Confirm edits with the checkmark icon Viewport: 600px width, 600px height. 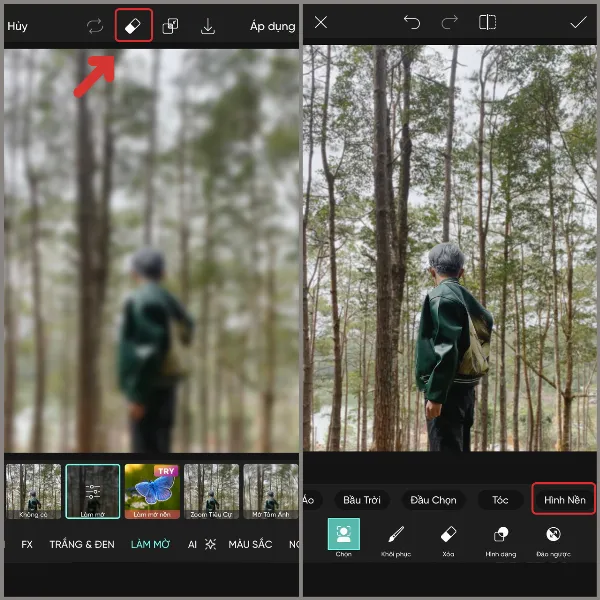(x=578, y=22)
